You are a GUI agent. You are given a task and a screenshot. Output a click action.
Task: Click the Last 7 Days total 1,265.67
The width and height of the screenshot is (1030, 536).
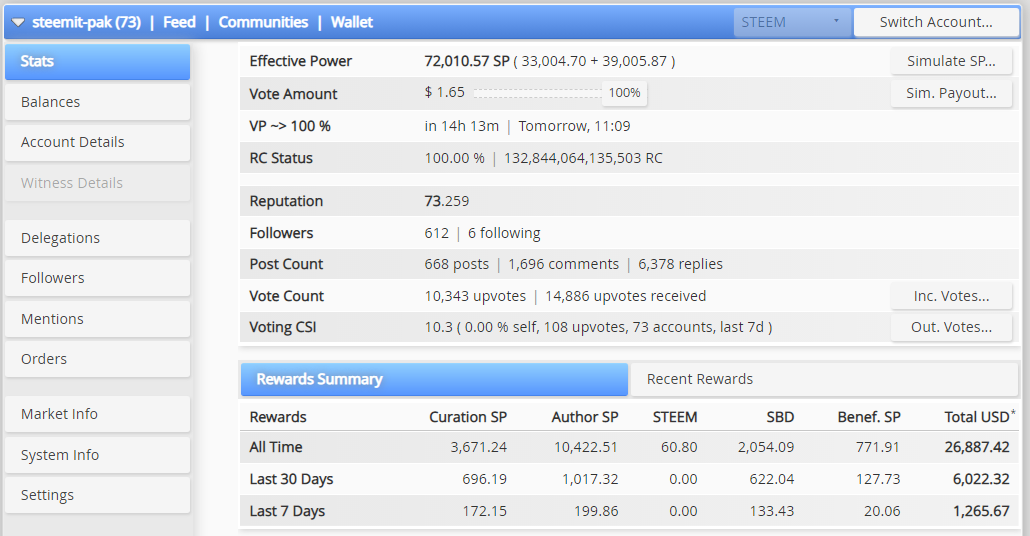click(981, 511)
